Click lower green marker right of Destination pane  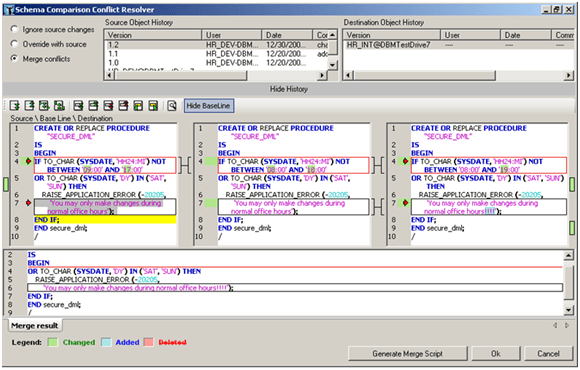point(572,228)
